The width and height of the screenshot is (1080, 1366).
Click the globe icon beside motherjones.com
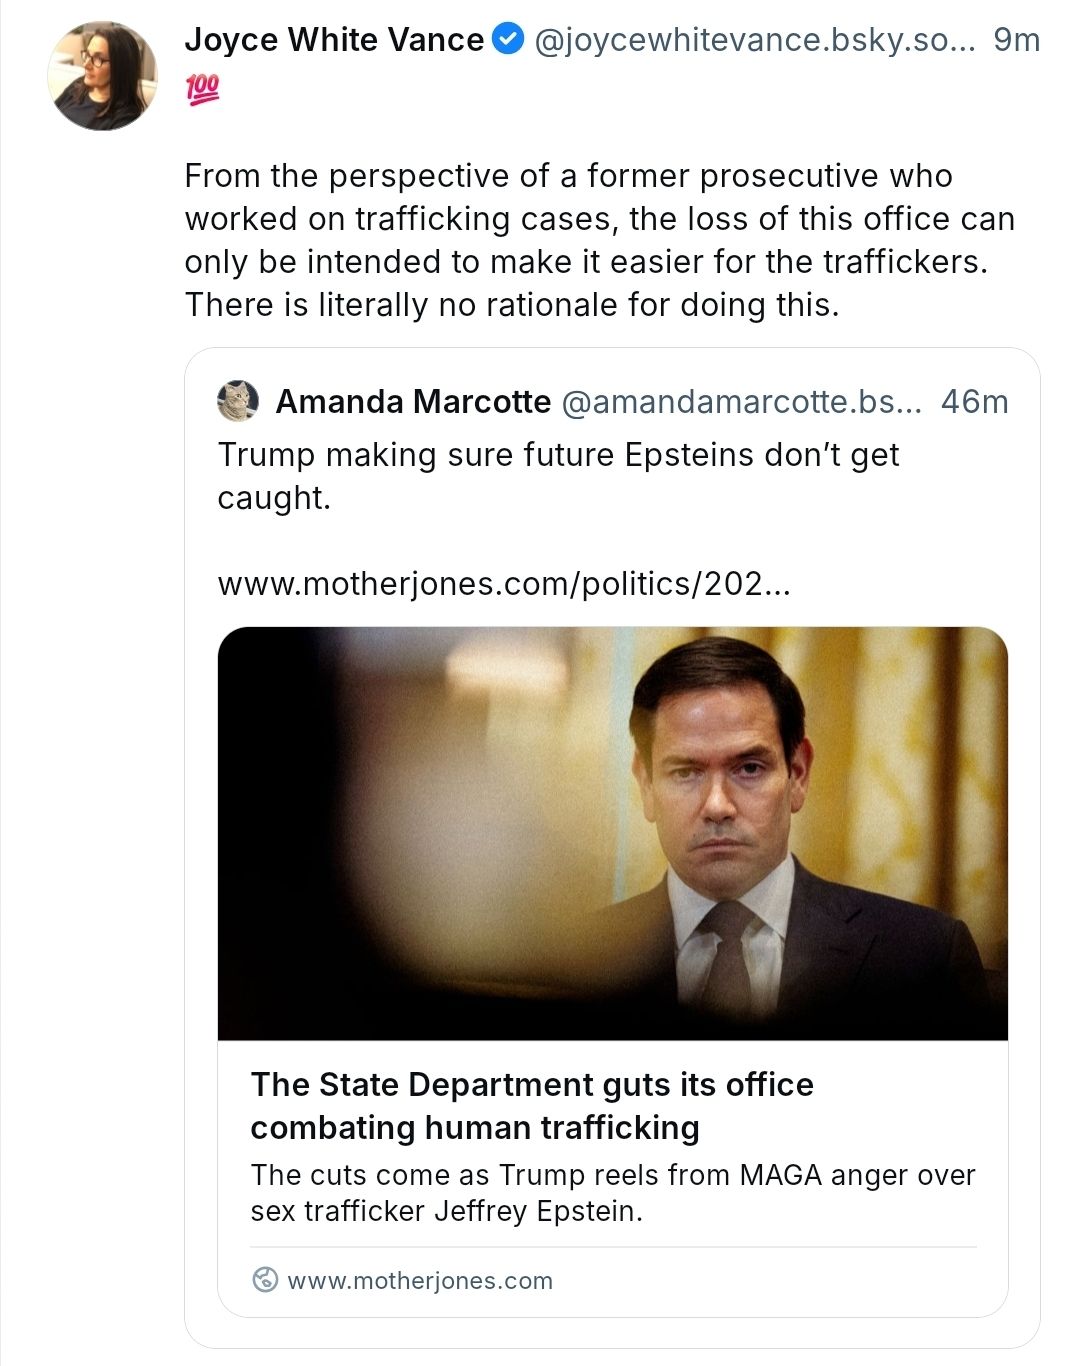point(265,1280)
